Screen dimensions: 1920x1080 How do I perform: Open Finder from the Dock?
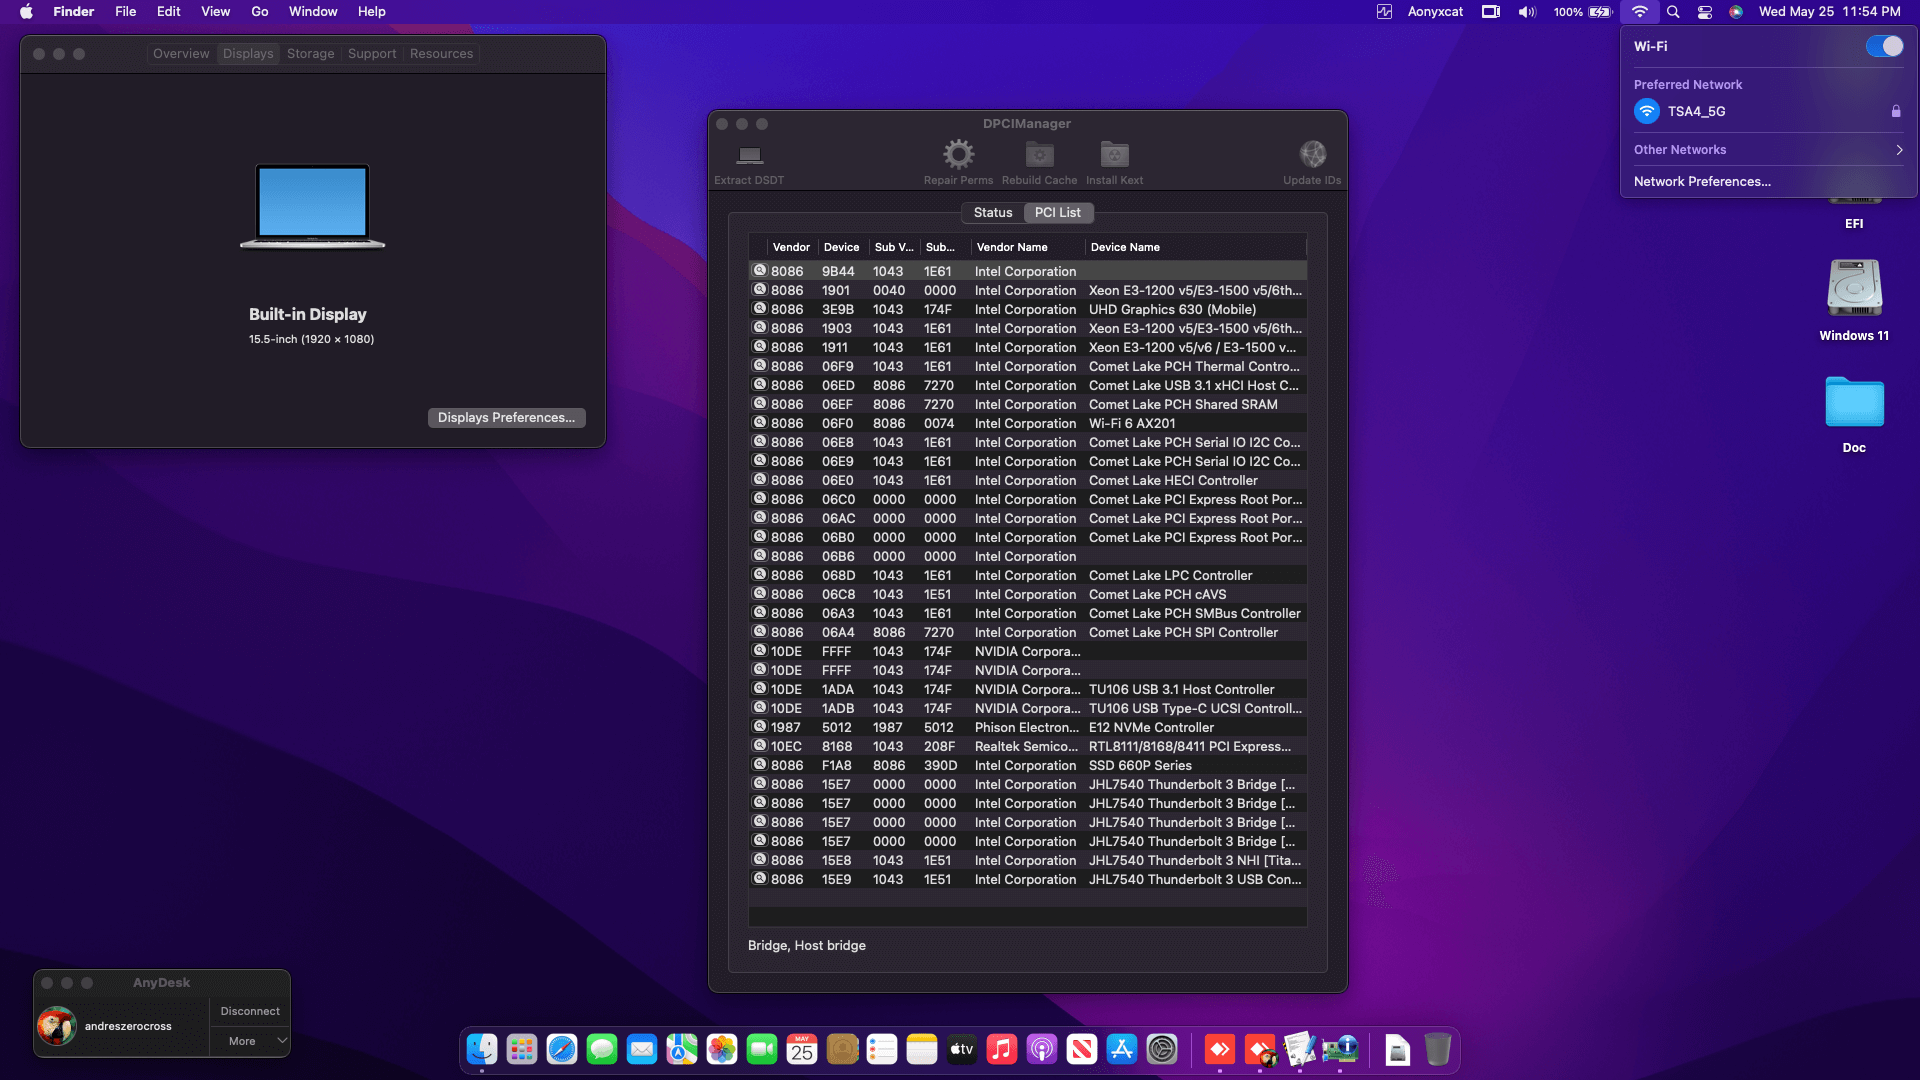coord(482,1049)
